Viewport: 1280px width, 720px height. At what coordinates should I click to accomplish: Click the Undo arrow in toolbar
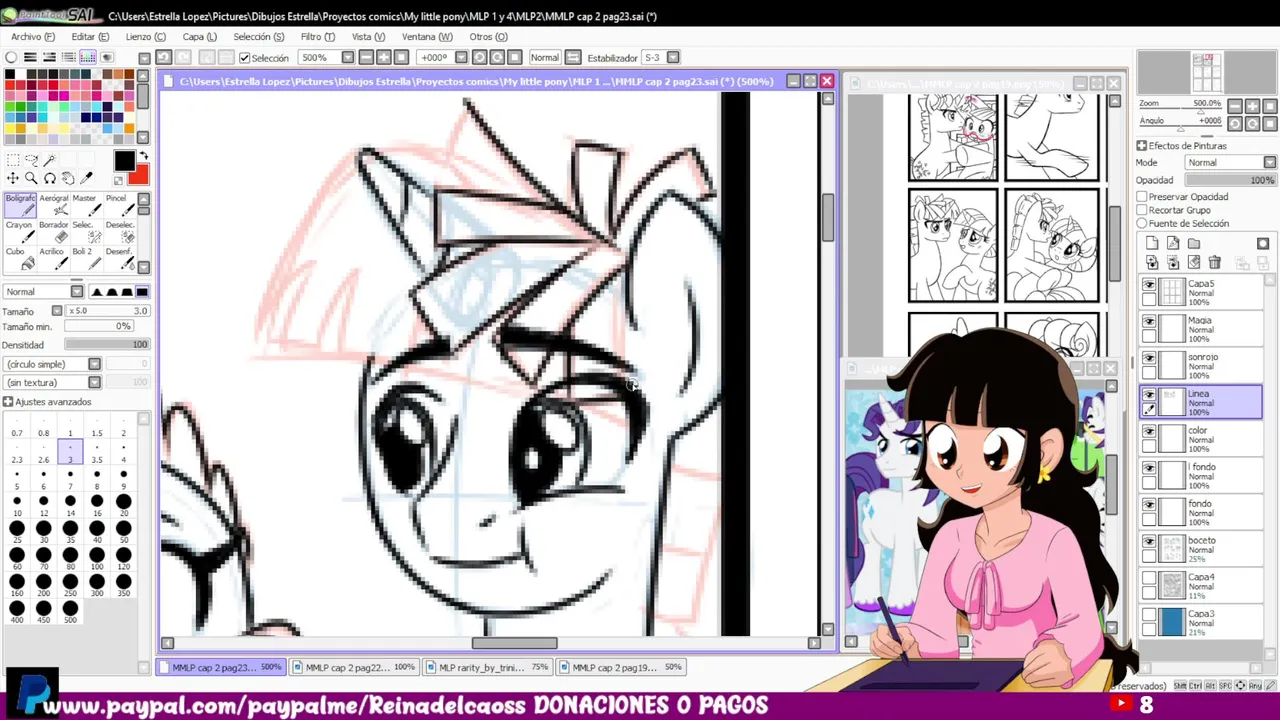click(163, 57)
